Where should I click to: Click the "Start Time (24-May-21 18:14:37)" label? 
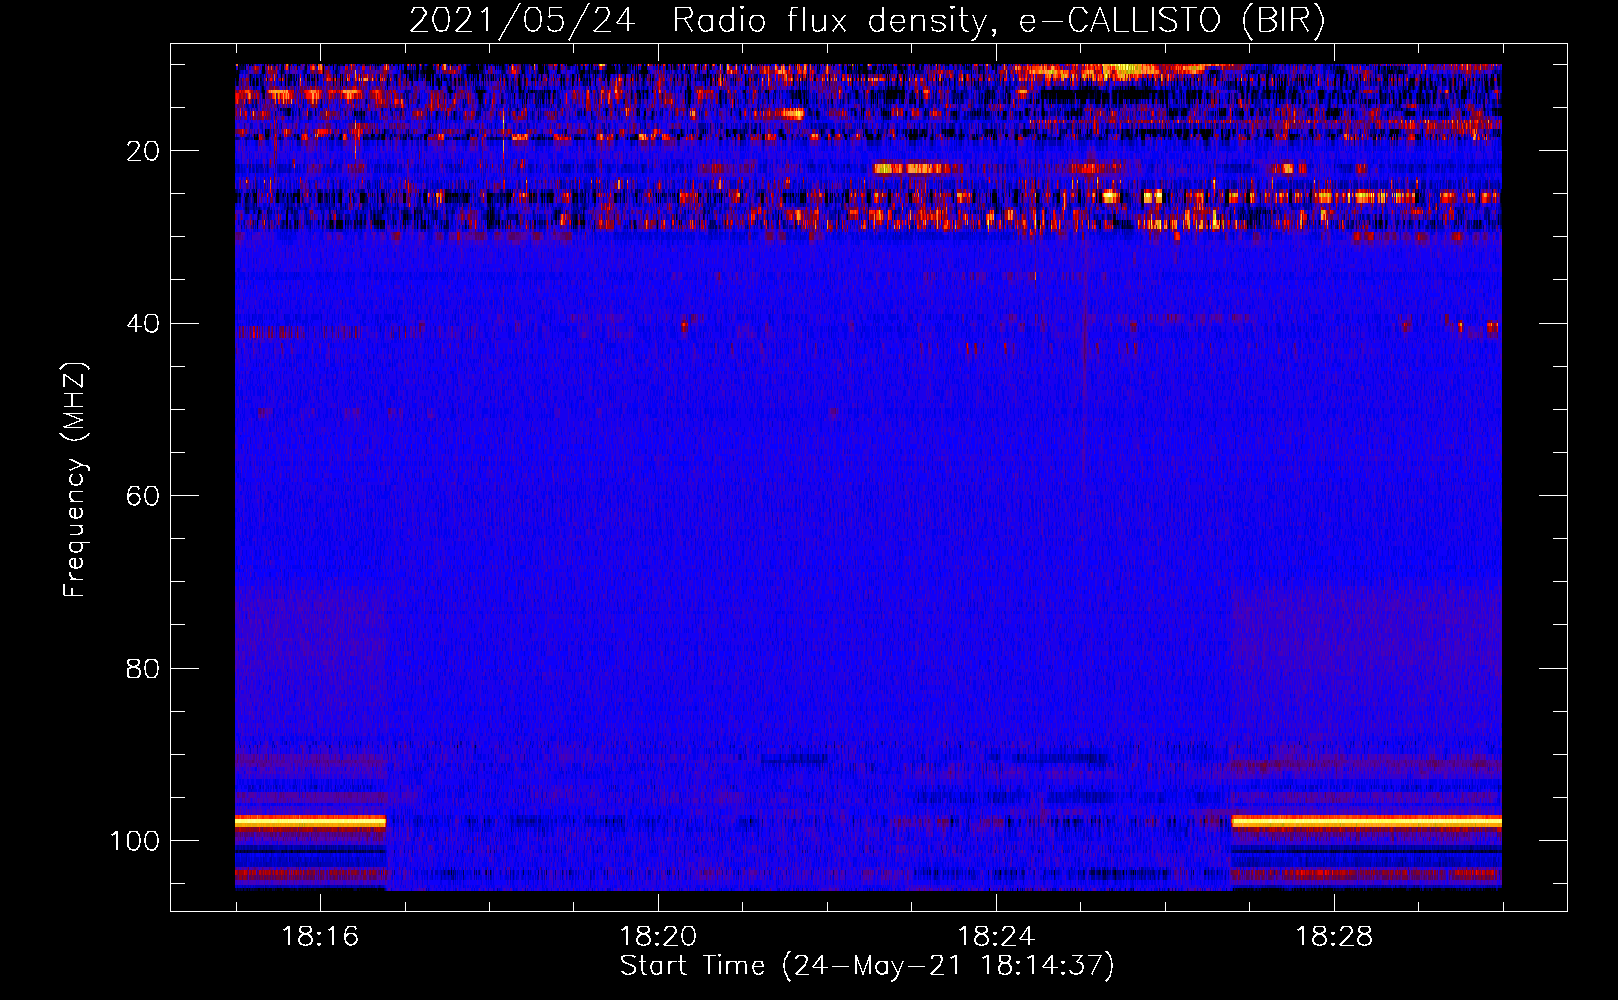tap(867, 966)
